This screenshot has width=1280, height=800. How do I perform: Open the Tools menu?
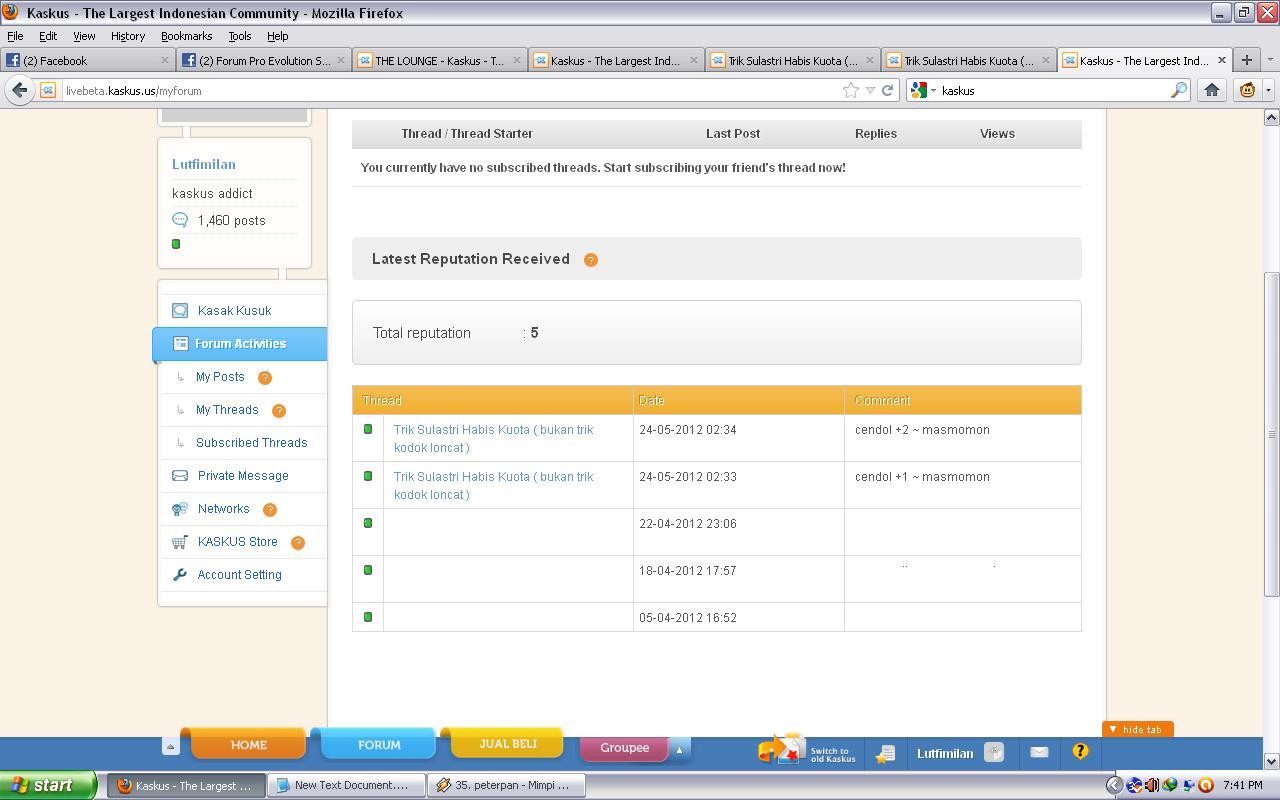240,36
